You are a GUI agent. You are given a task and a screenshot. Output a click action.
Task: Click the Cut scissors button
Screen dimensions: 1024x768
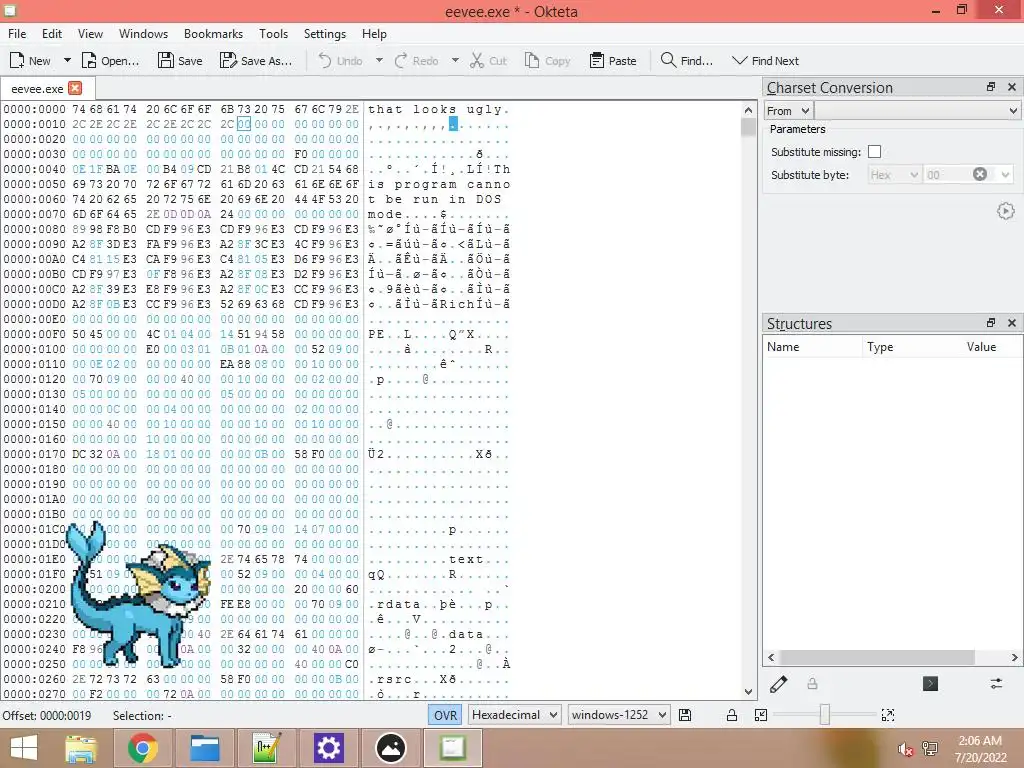[488, 61]
